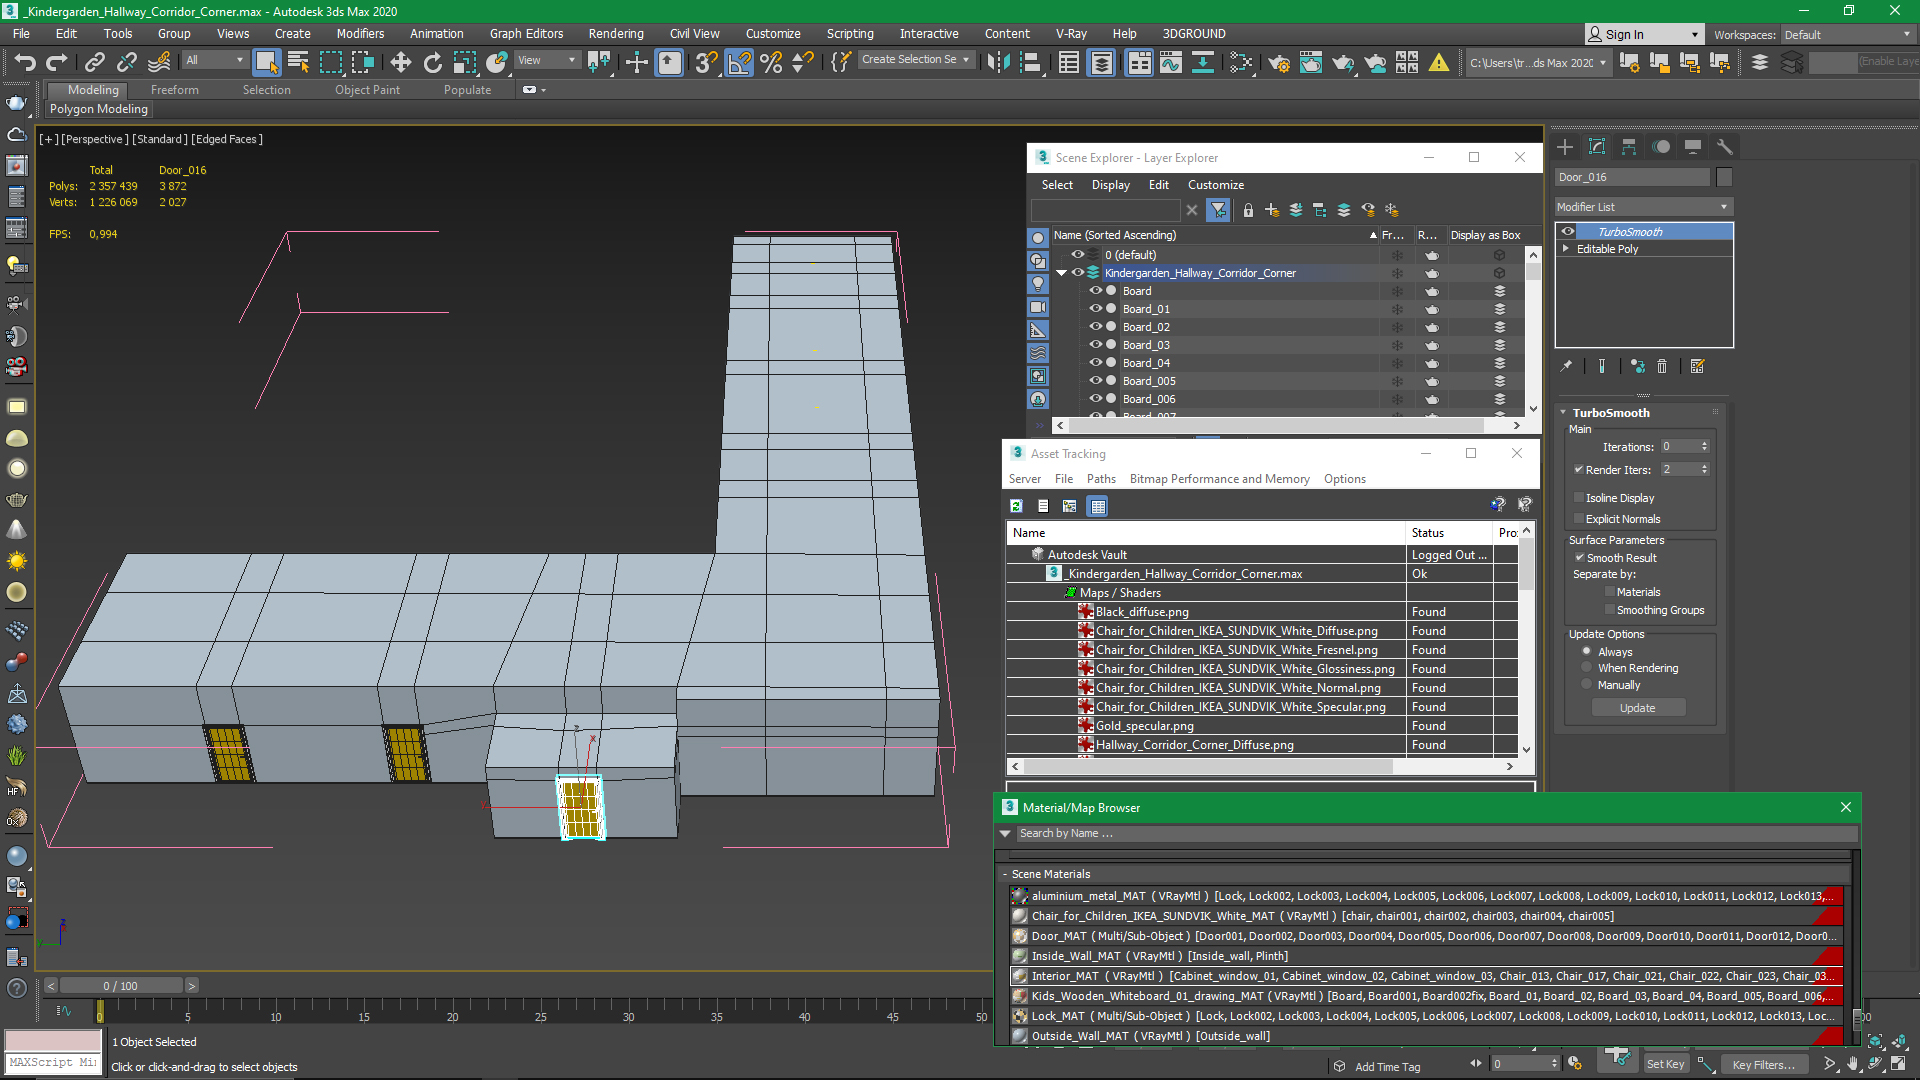Open Select by Name dialog icon
This screenshot has width=1920, height=1080.
pos(298,62)
